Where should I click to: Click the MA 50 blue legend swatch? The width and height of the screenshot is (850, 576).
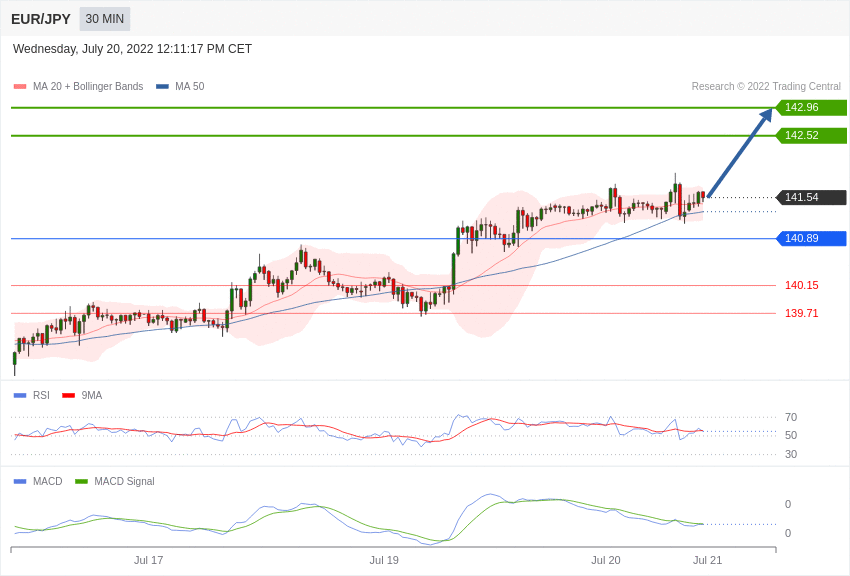162,87
